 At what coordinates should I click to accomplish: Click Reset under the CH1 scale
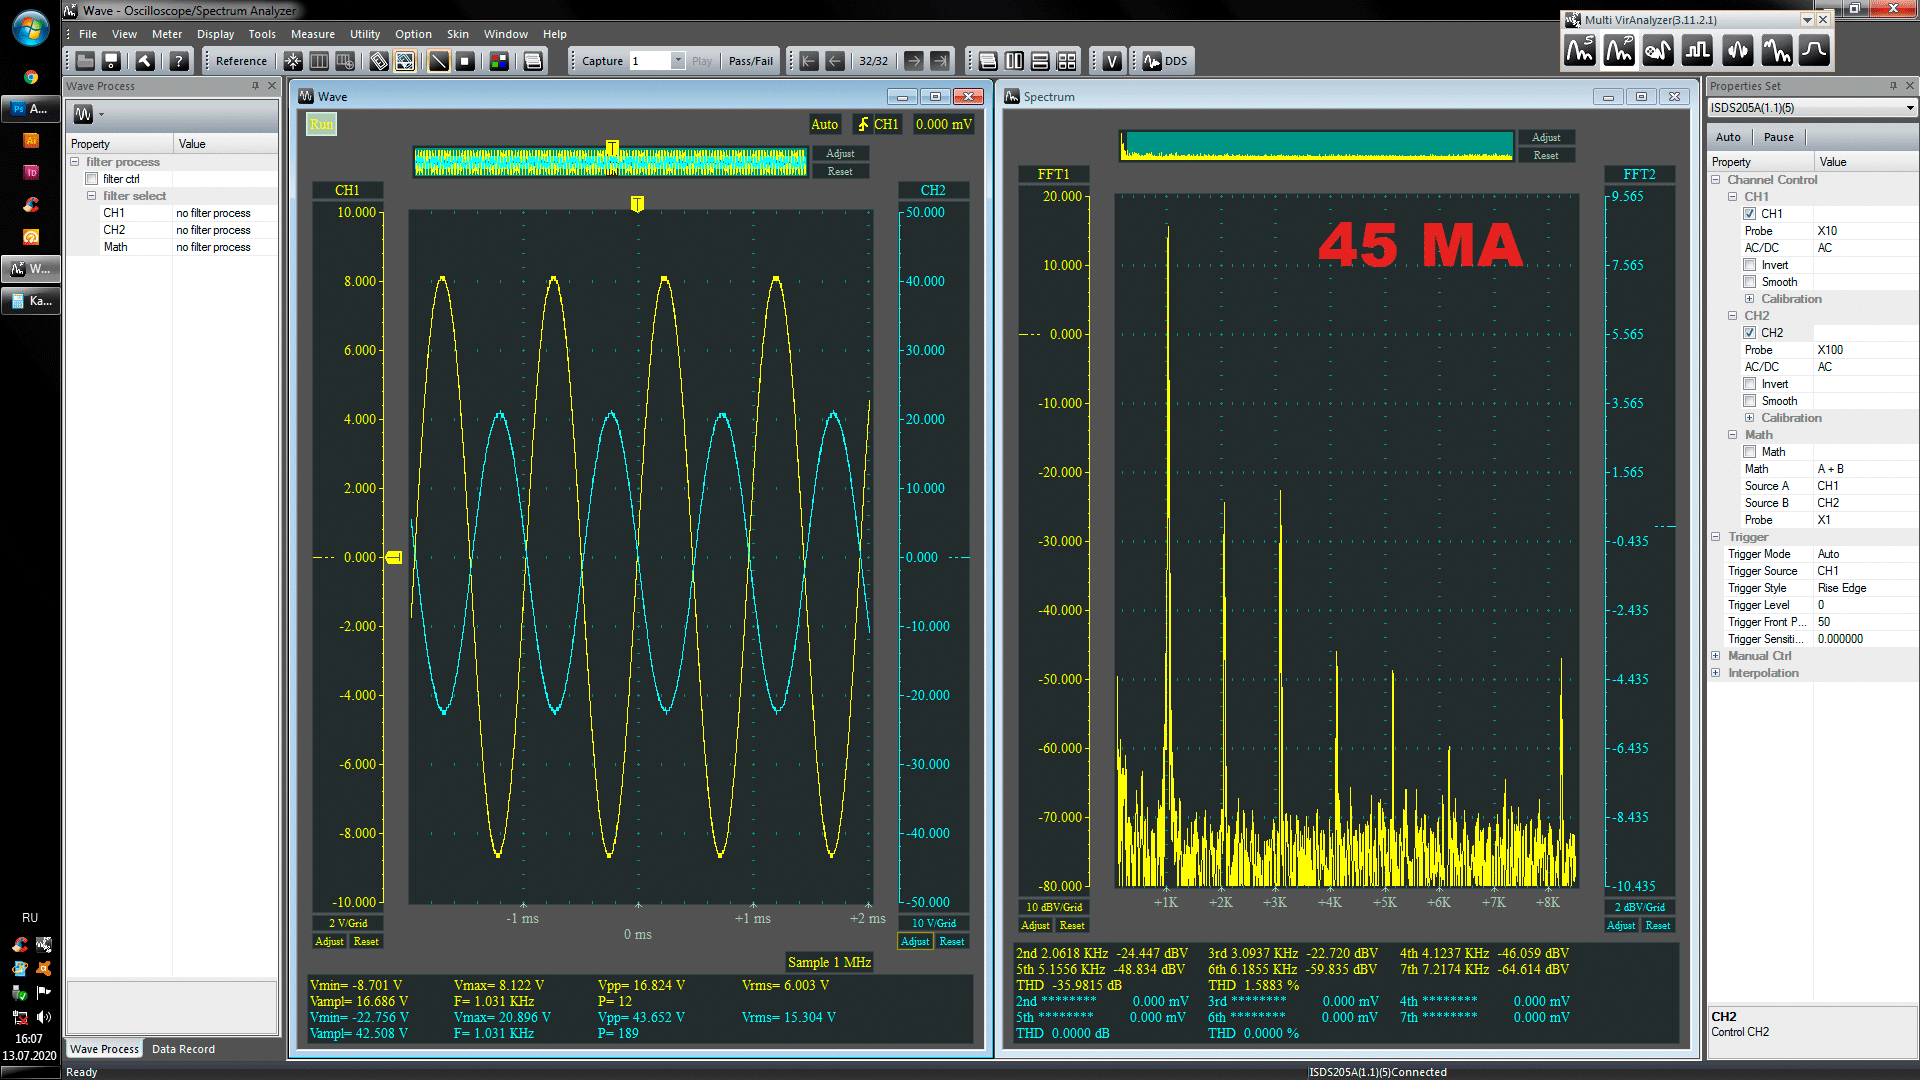click(366, 941)
